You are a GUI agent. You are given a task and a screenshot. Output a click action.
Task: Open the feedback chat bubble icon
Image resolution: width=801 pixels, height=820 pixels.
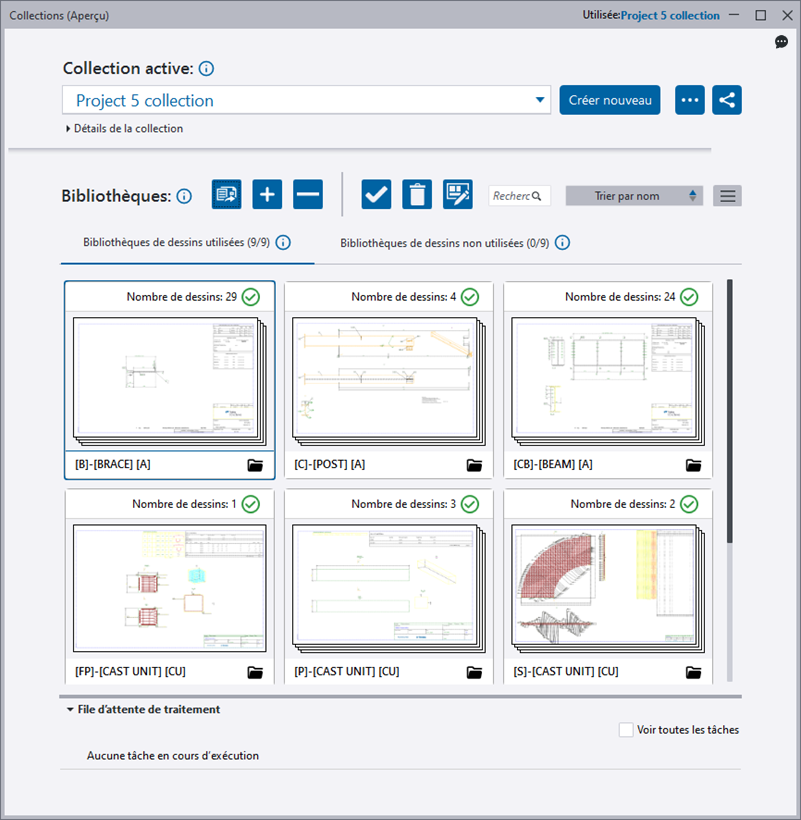pos(781,42)
